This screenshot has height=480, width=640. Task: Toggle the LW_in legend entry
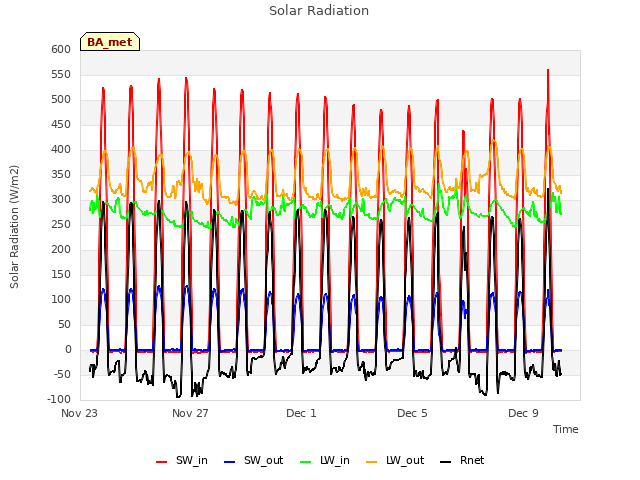click(x=325, y=461)
